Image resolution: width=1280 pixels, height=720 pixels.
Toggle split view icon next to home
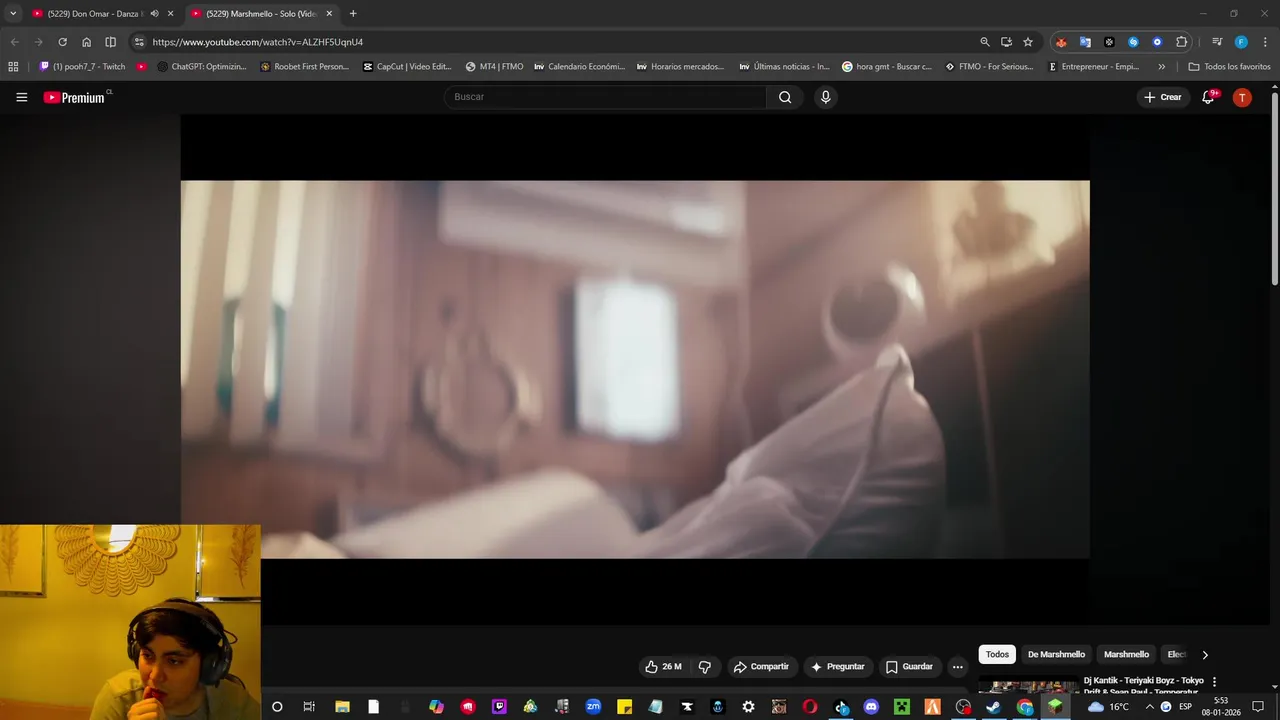click(110, 42)
